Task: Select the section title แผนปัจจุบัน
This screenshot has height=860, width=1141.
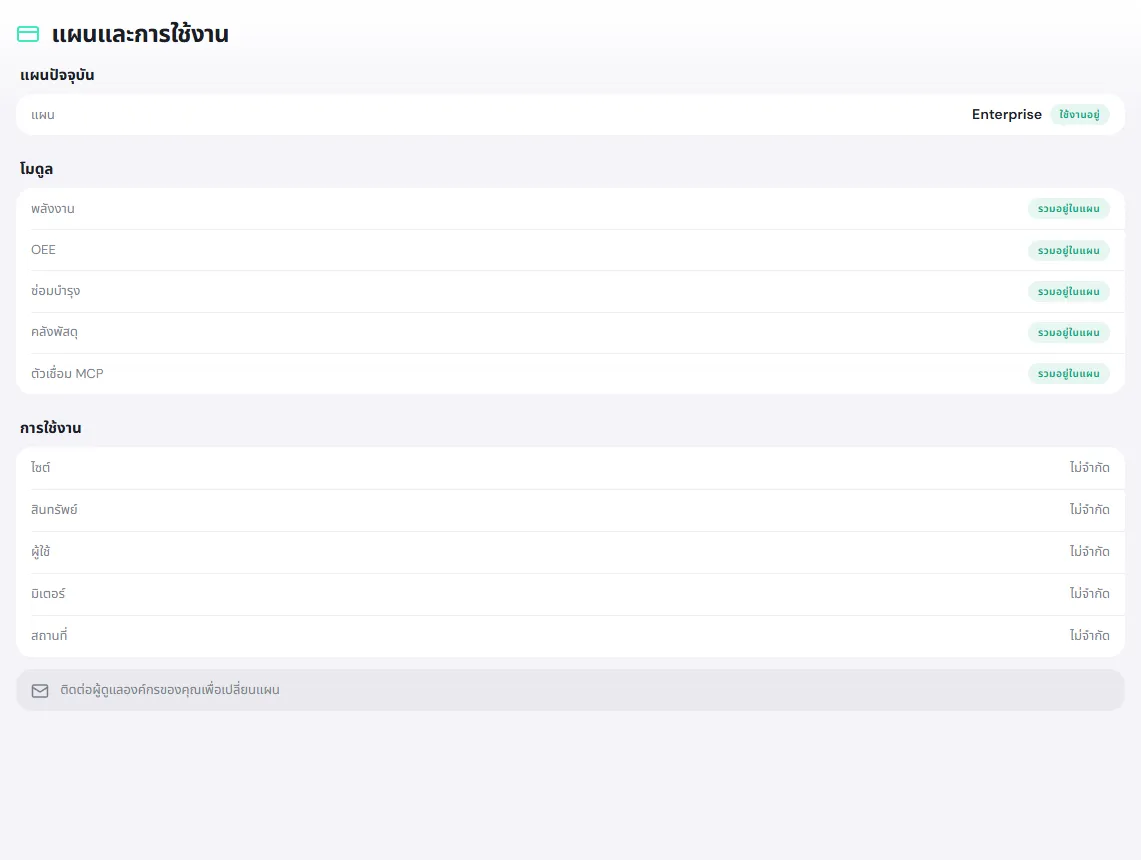Action: point(57,75)
